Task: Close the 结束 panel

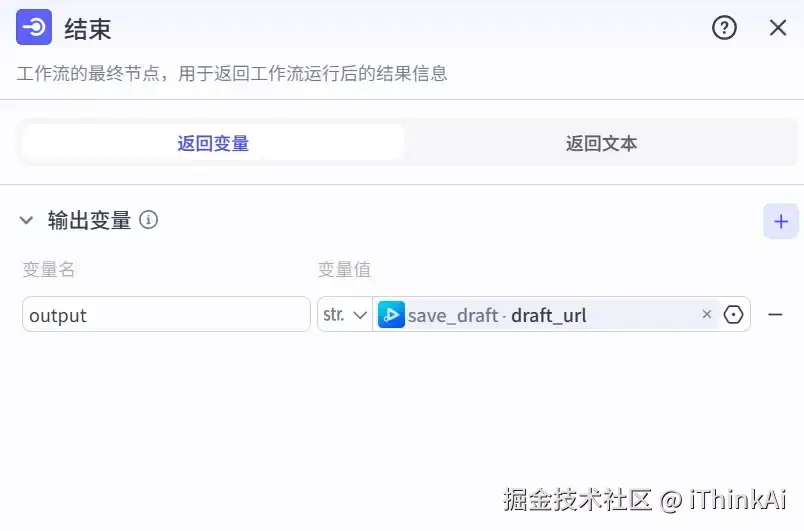Action: (x=778, y=28)
